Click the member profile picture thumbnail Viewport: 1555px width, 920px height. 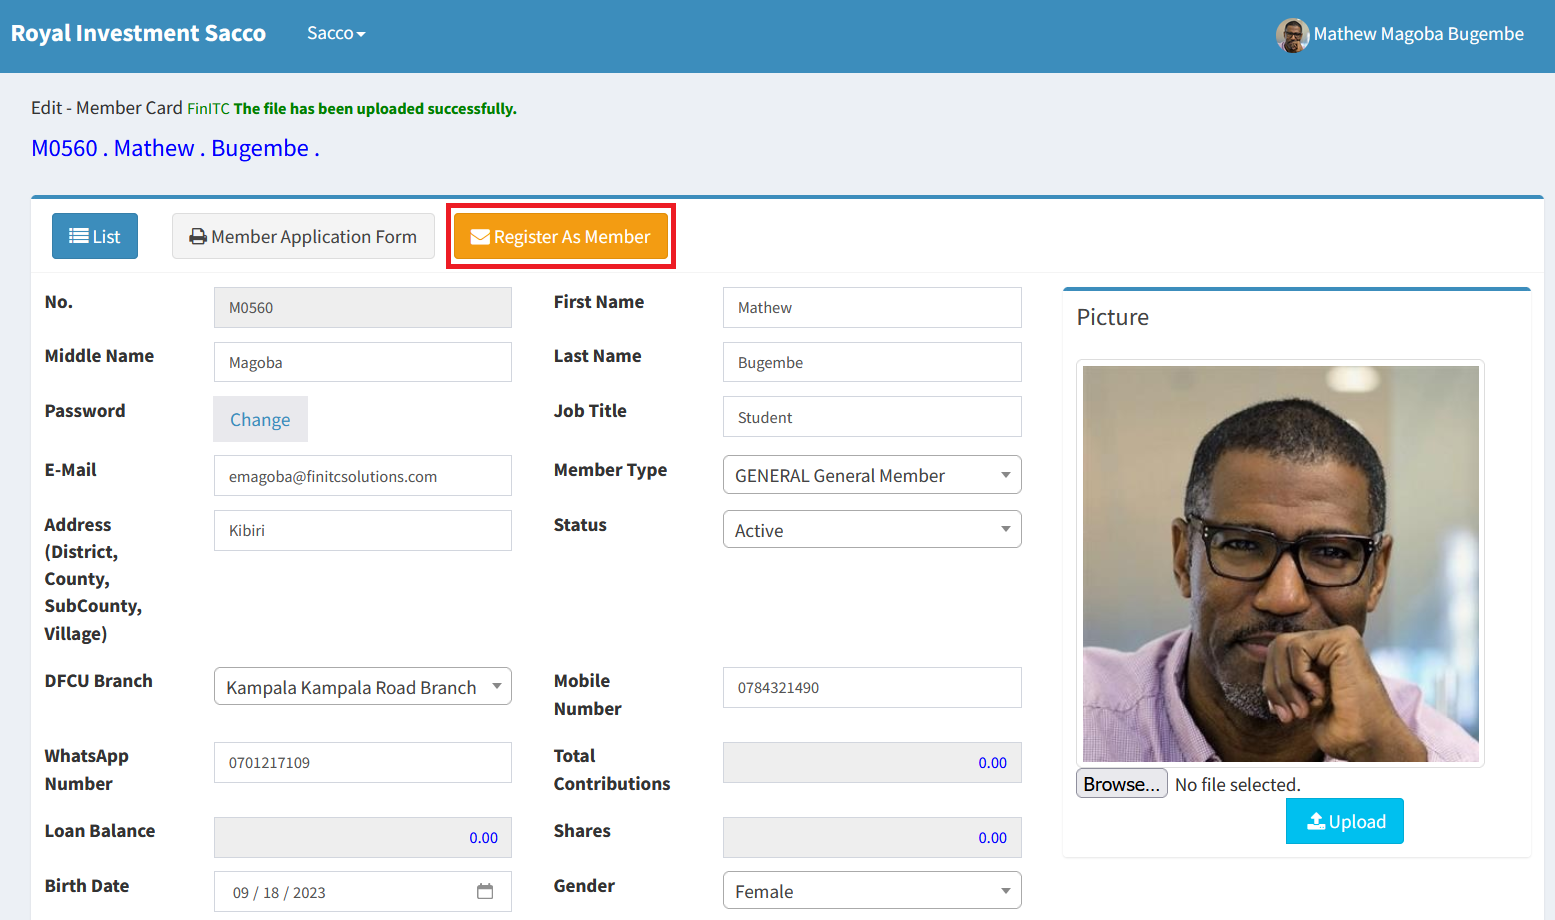[1280, 563]
